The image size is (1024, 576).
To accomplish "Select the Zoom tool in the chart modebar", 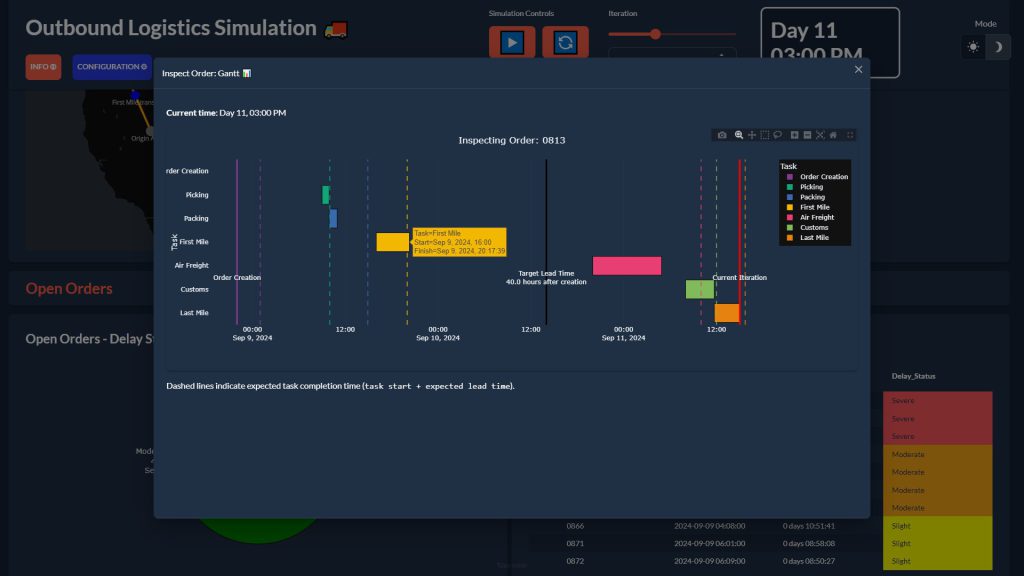I will click(x=739, y=135).
